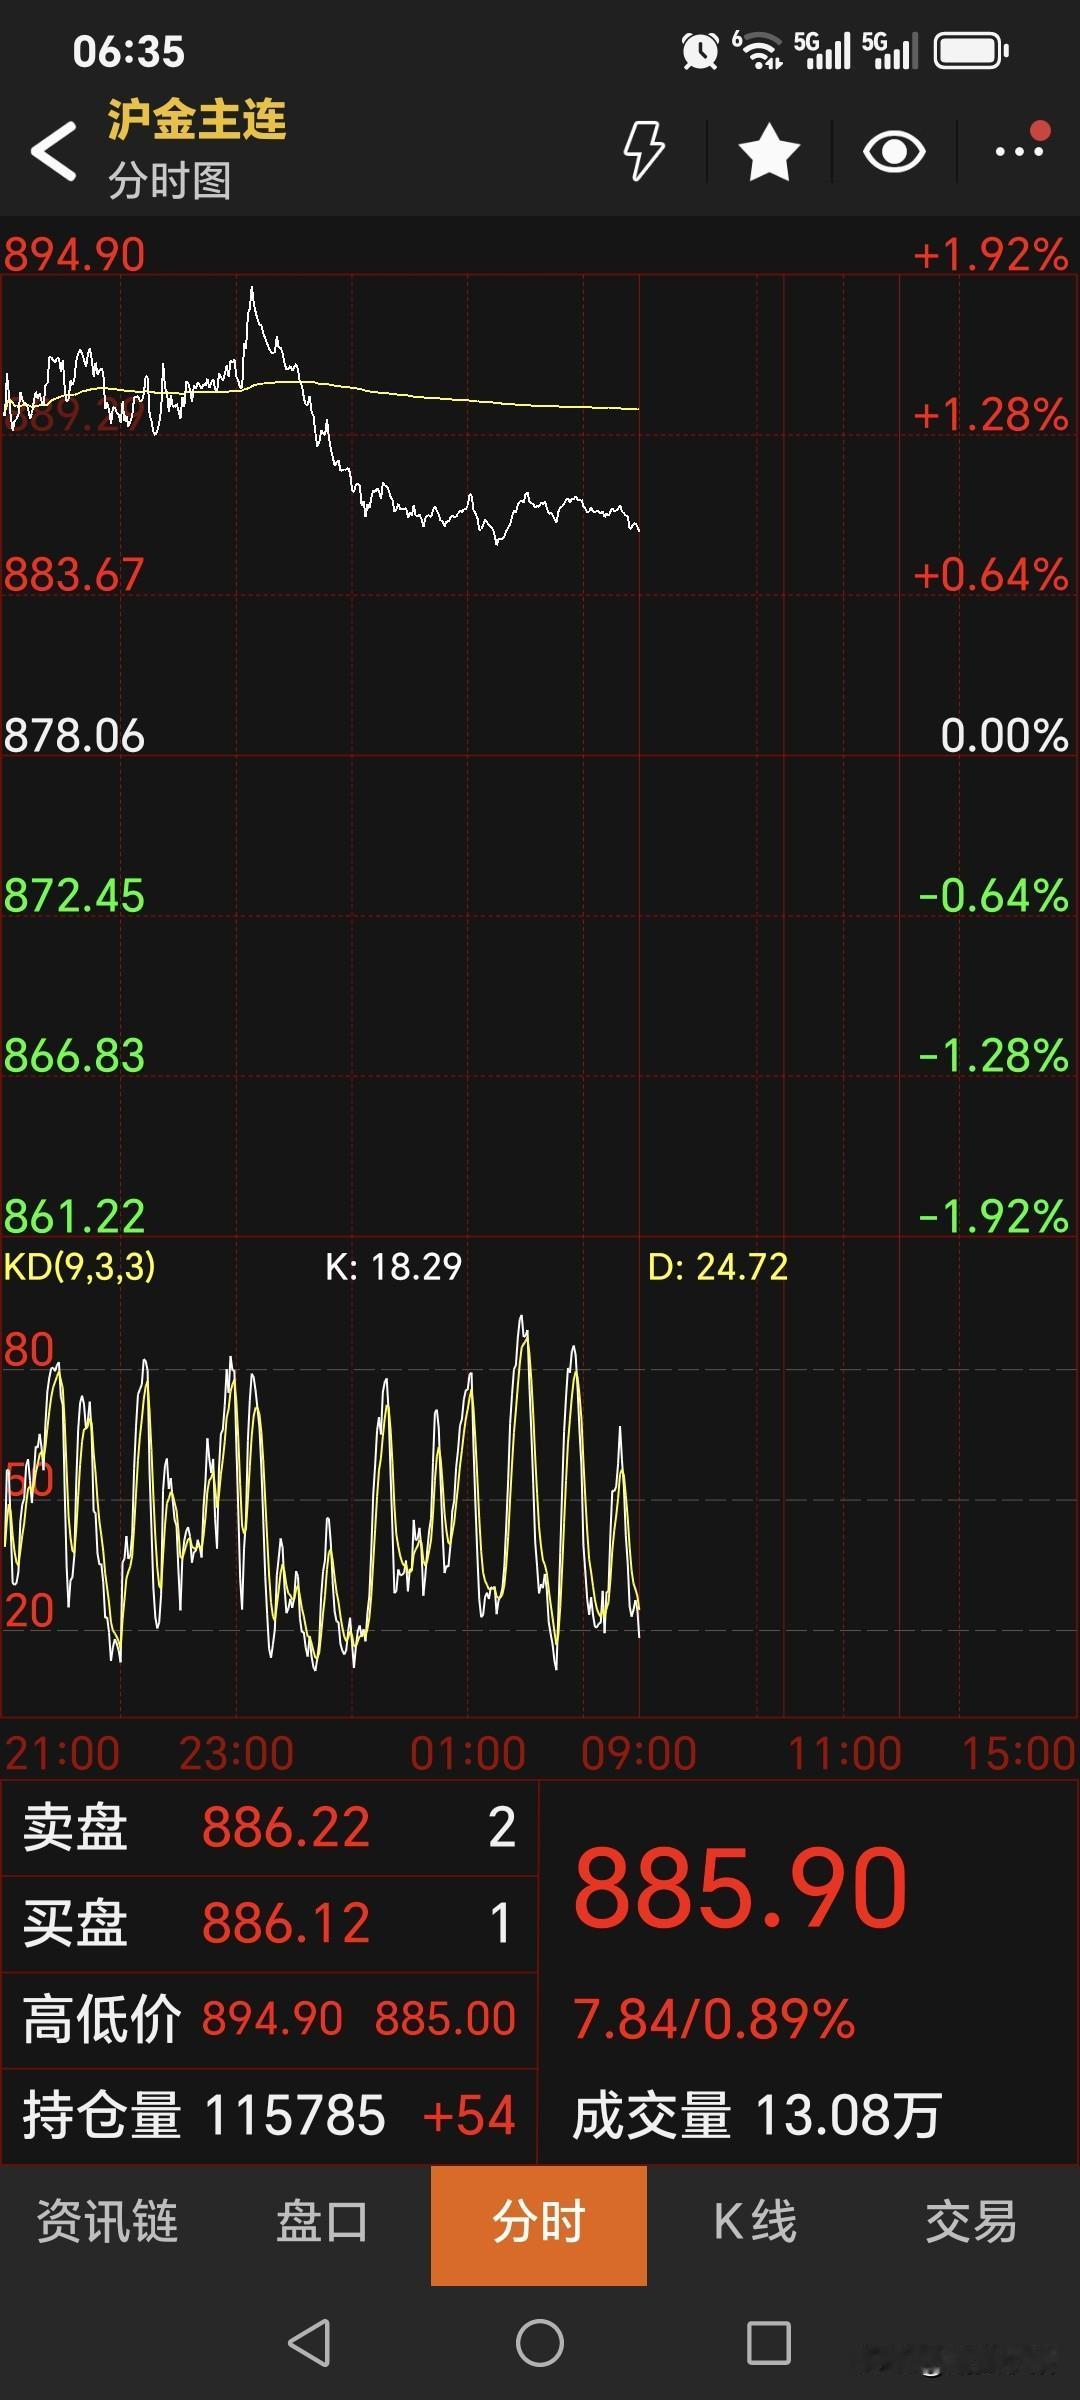Image resolution: width=1080 pixels, height=2400 pixels.
Task: Tap the change value 7.84/0.89%
Action: [x=714, y=2019]
